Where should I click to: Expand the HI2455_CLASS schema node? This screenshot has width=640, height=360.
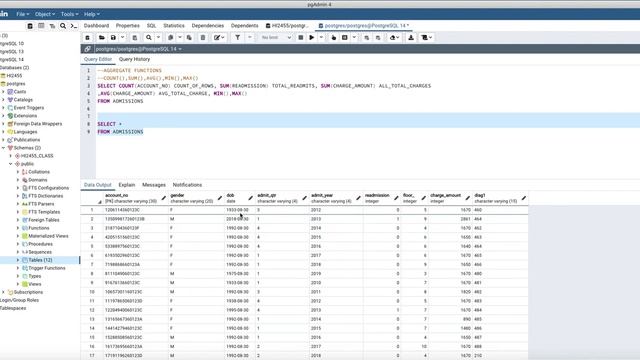pos(11,156)
